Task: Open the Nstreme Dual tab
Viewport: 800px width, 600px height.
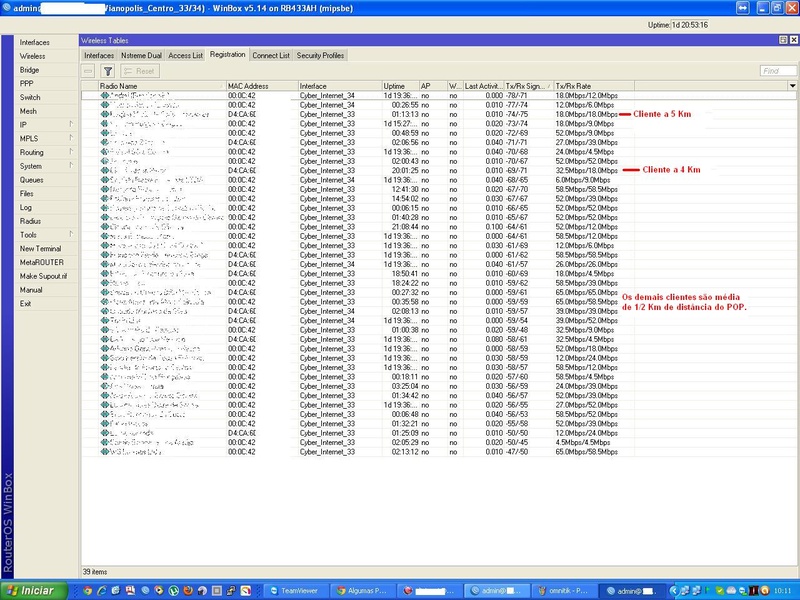Action: pyautogui.click(x=141, y=55)
